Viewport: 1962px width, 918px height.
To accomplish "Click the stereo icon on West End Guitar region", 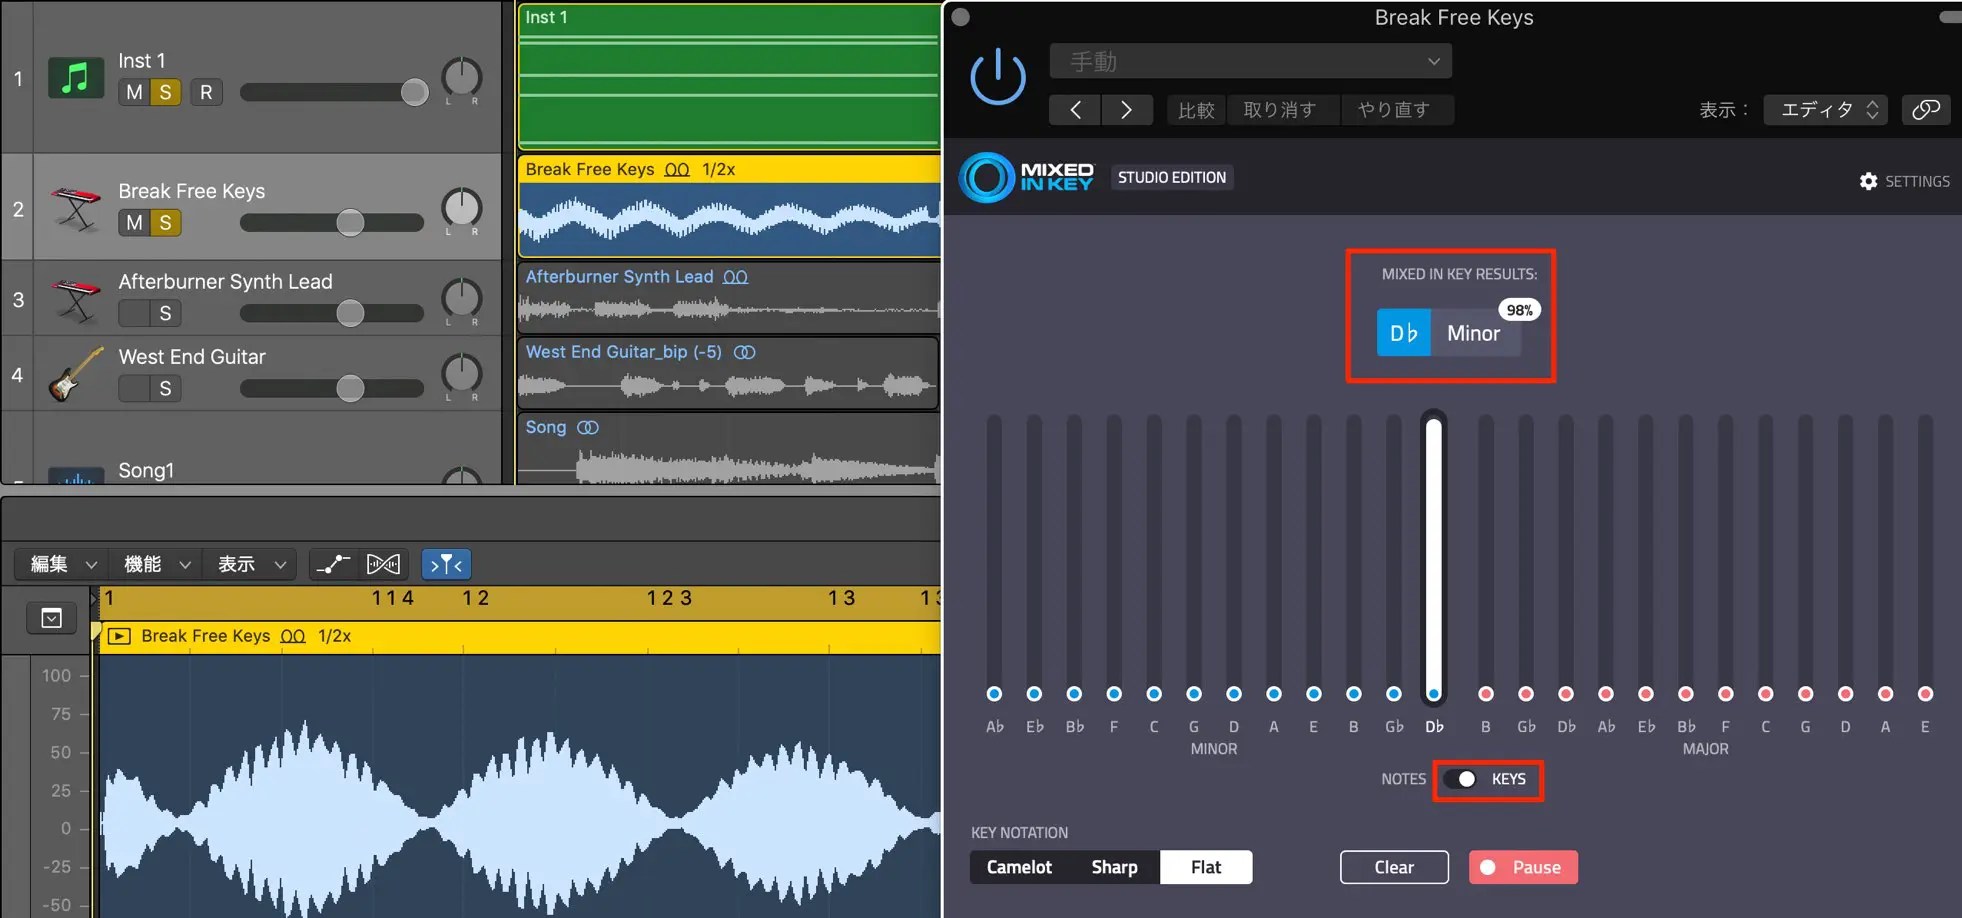I will (745, 352).
